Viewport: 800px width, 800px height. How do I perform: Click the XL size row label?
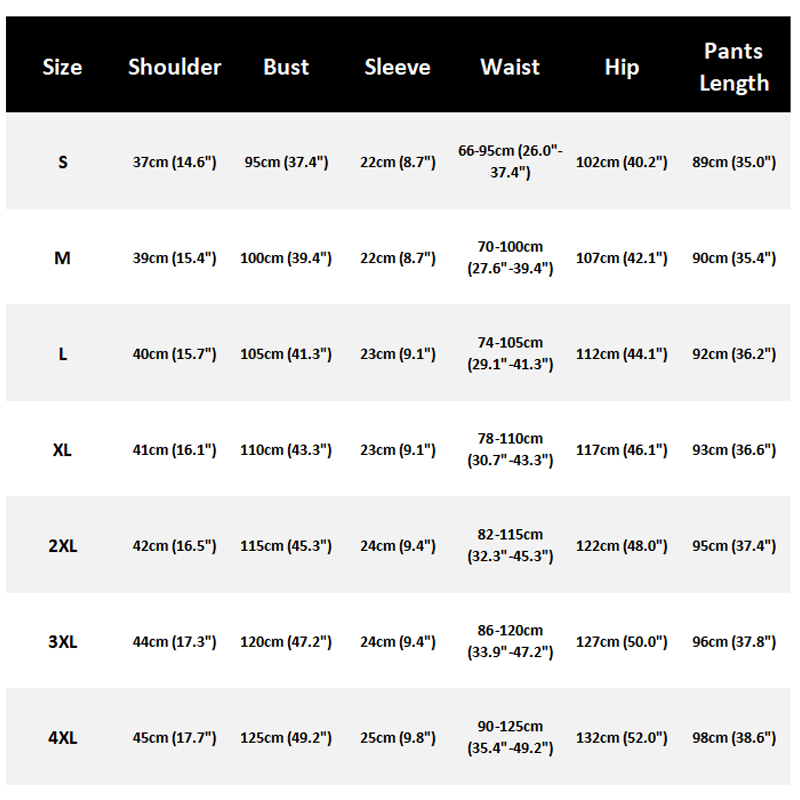coord(62,450)
